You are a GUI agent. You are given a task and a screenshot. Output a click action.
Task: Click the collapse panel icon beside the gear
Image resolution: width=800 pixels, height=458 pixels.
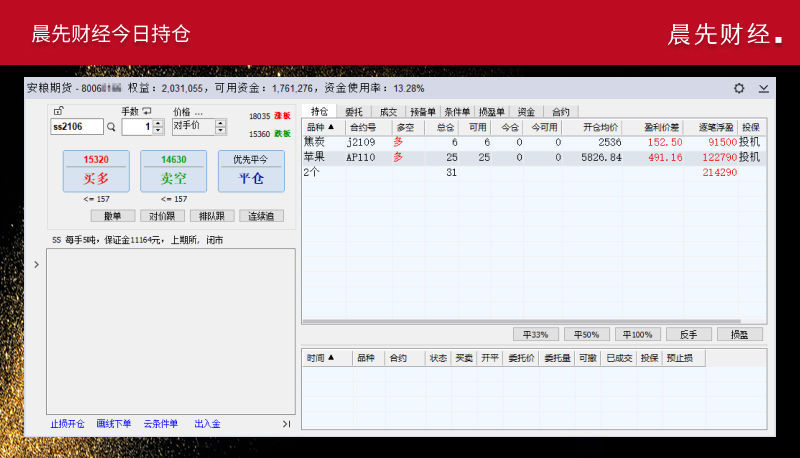click(x=764, y=88)
